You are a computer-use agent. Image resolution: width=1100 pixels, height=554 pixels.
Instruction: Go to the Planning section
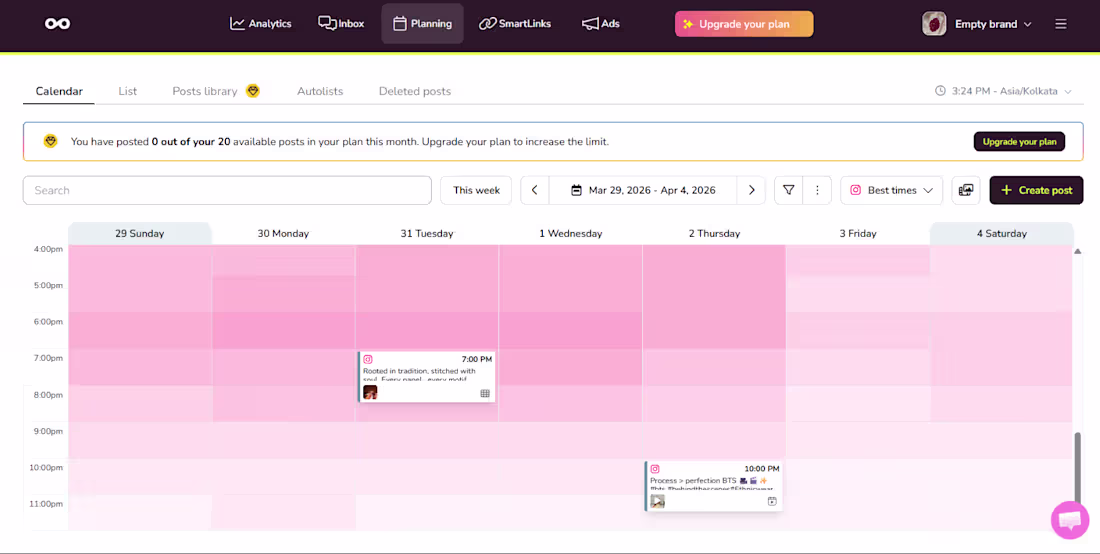(x=422, y=24)
